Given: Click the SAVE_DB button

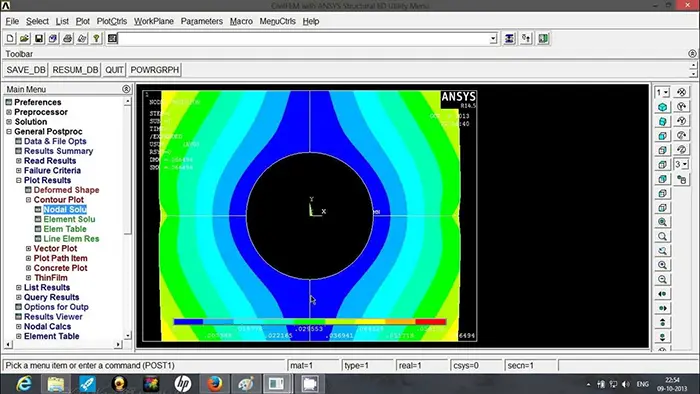Looking at the screenshot, I should (26, 70).
